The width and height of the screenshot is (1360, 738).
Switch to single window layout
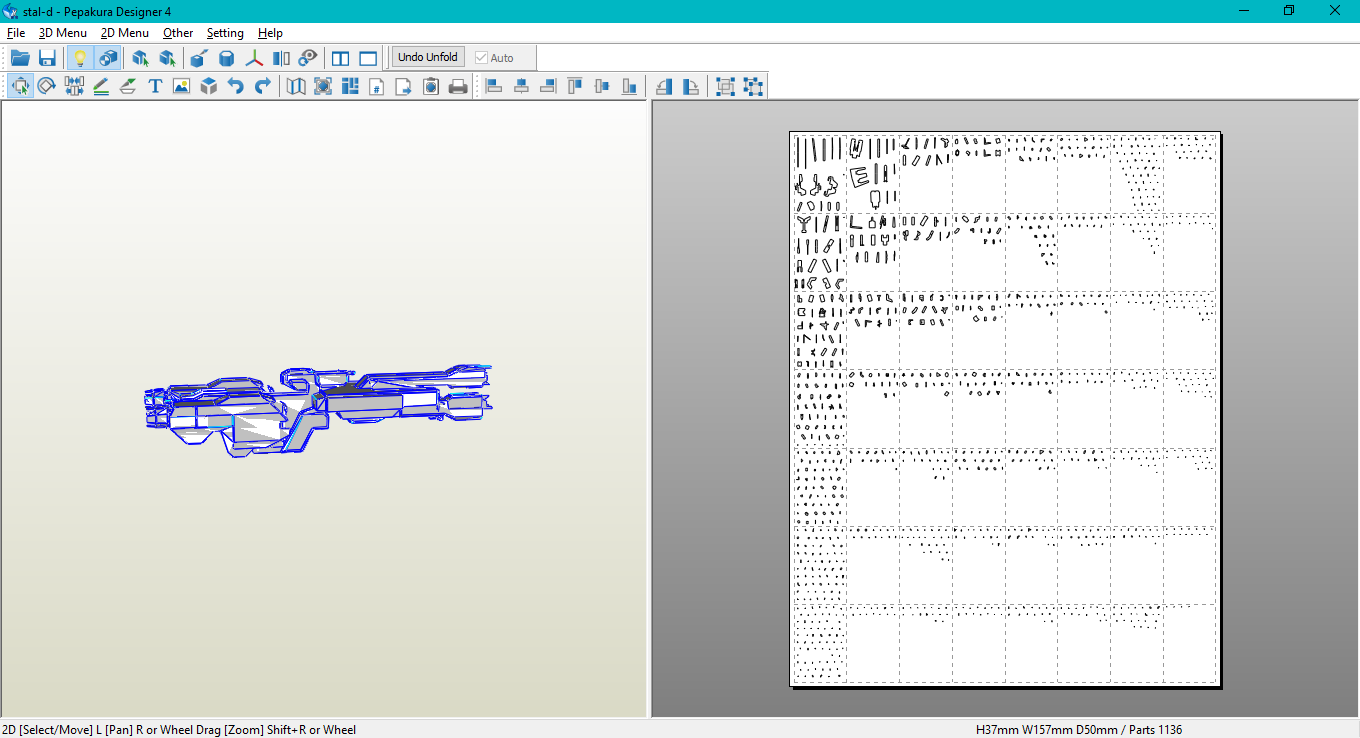368,58
